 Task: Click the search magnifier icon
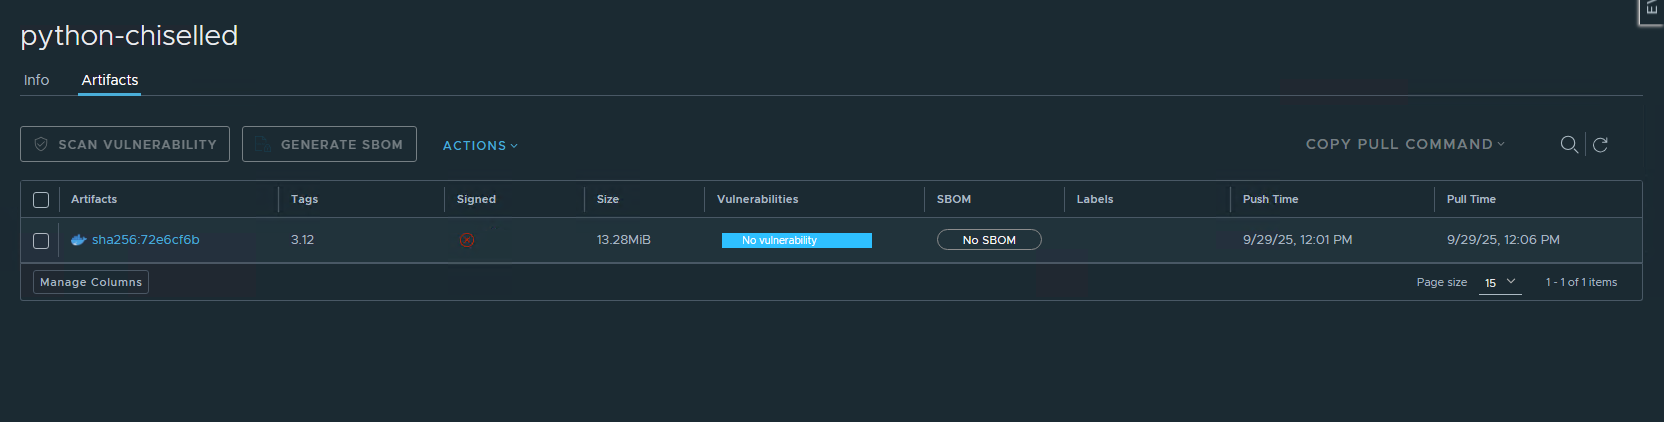click(x=1569, y=145)
